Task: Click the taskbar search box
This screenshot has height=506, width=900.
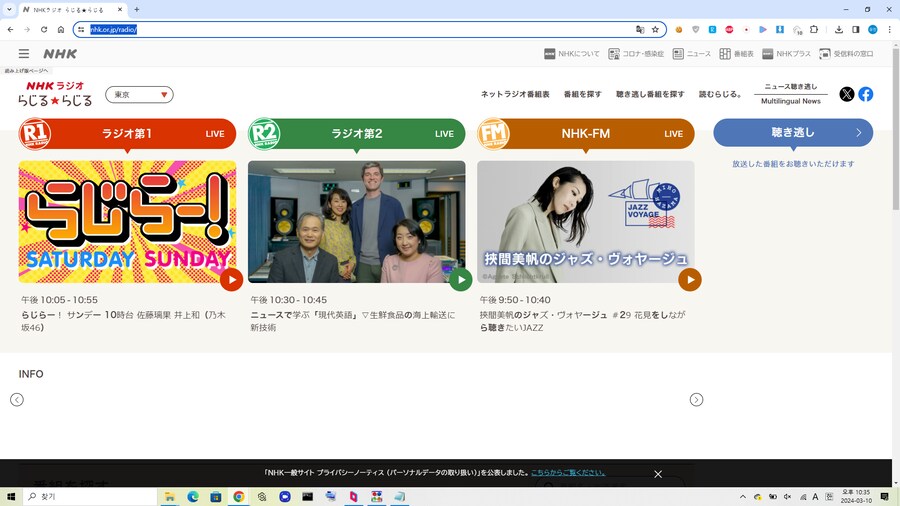Action: [x=90, y=497]
